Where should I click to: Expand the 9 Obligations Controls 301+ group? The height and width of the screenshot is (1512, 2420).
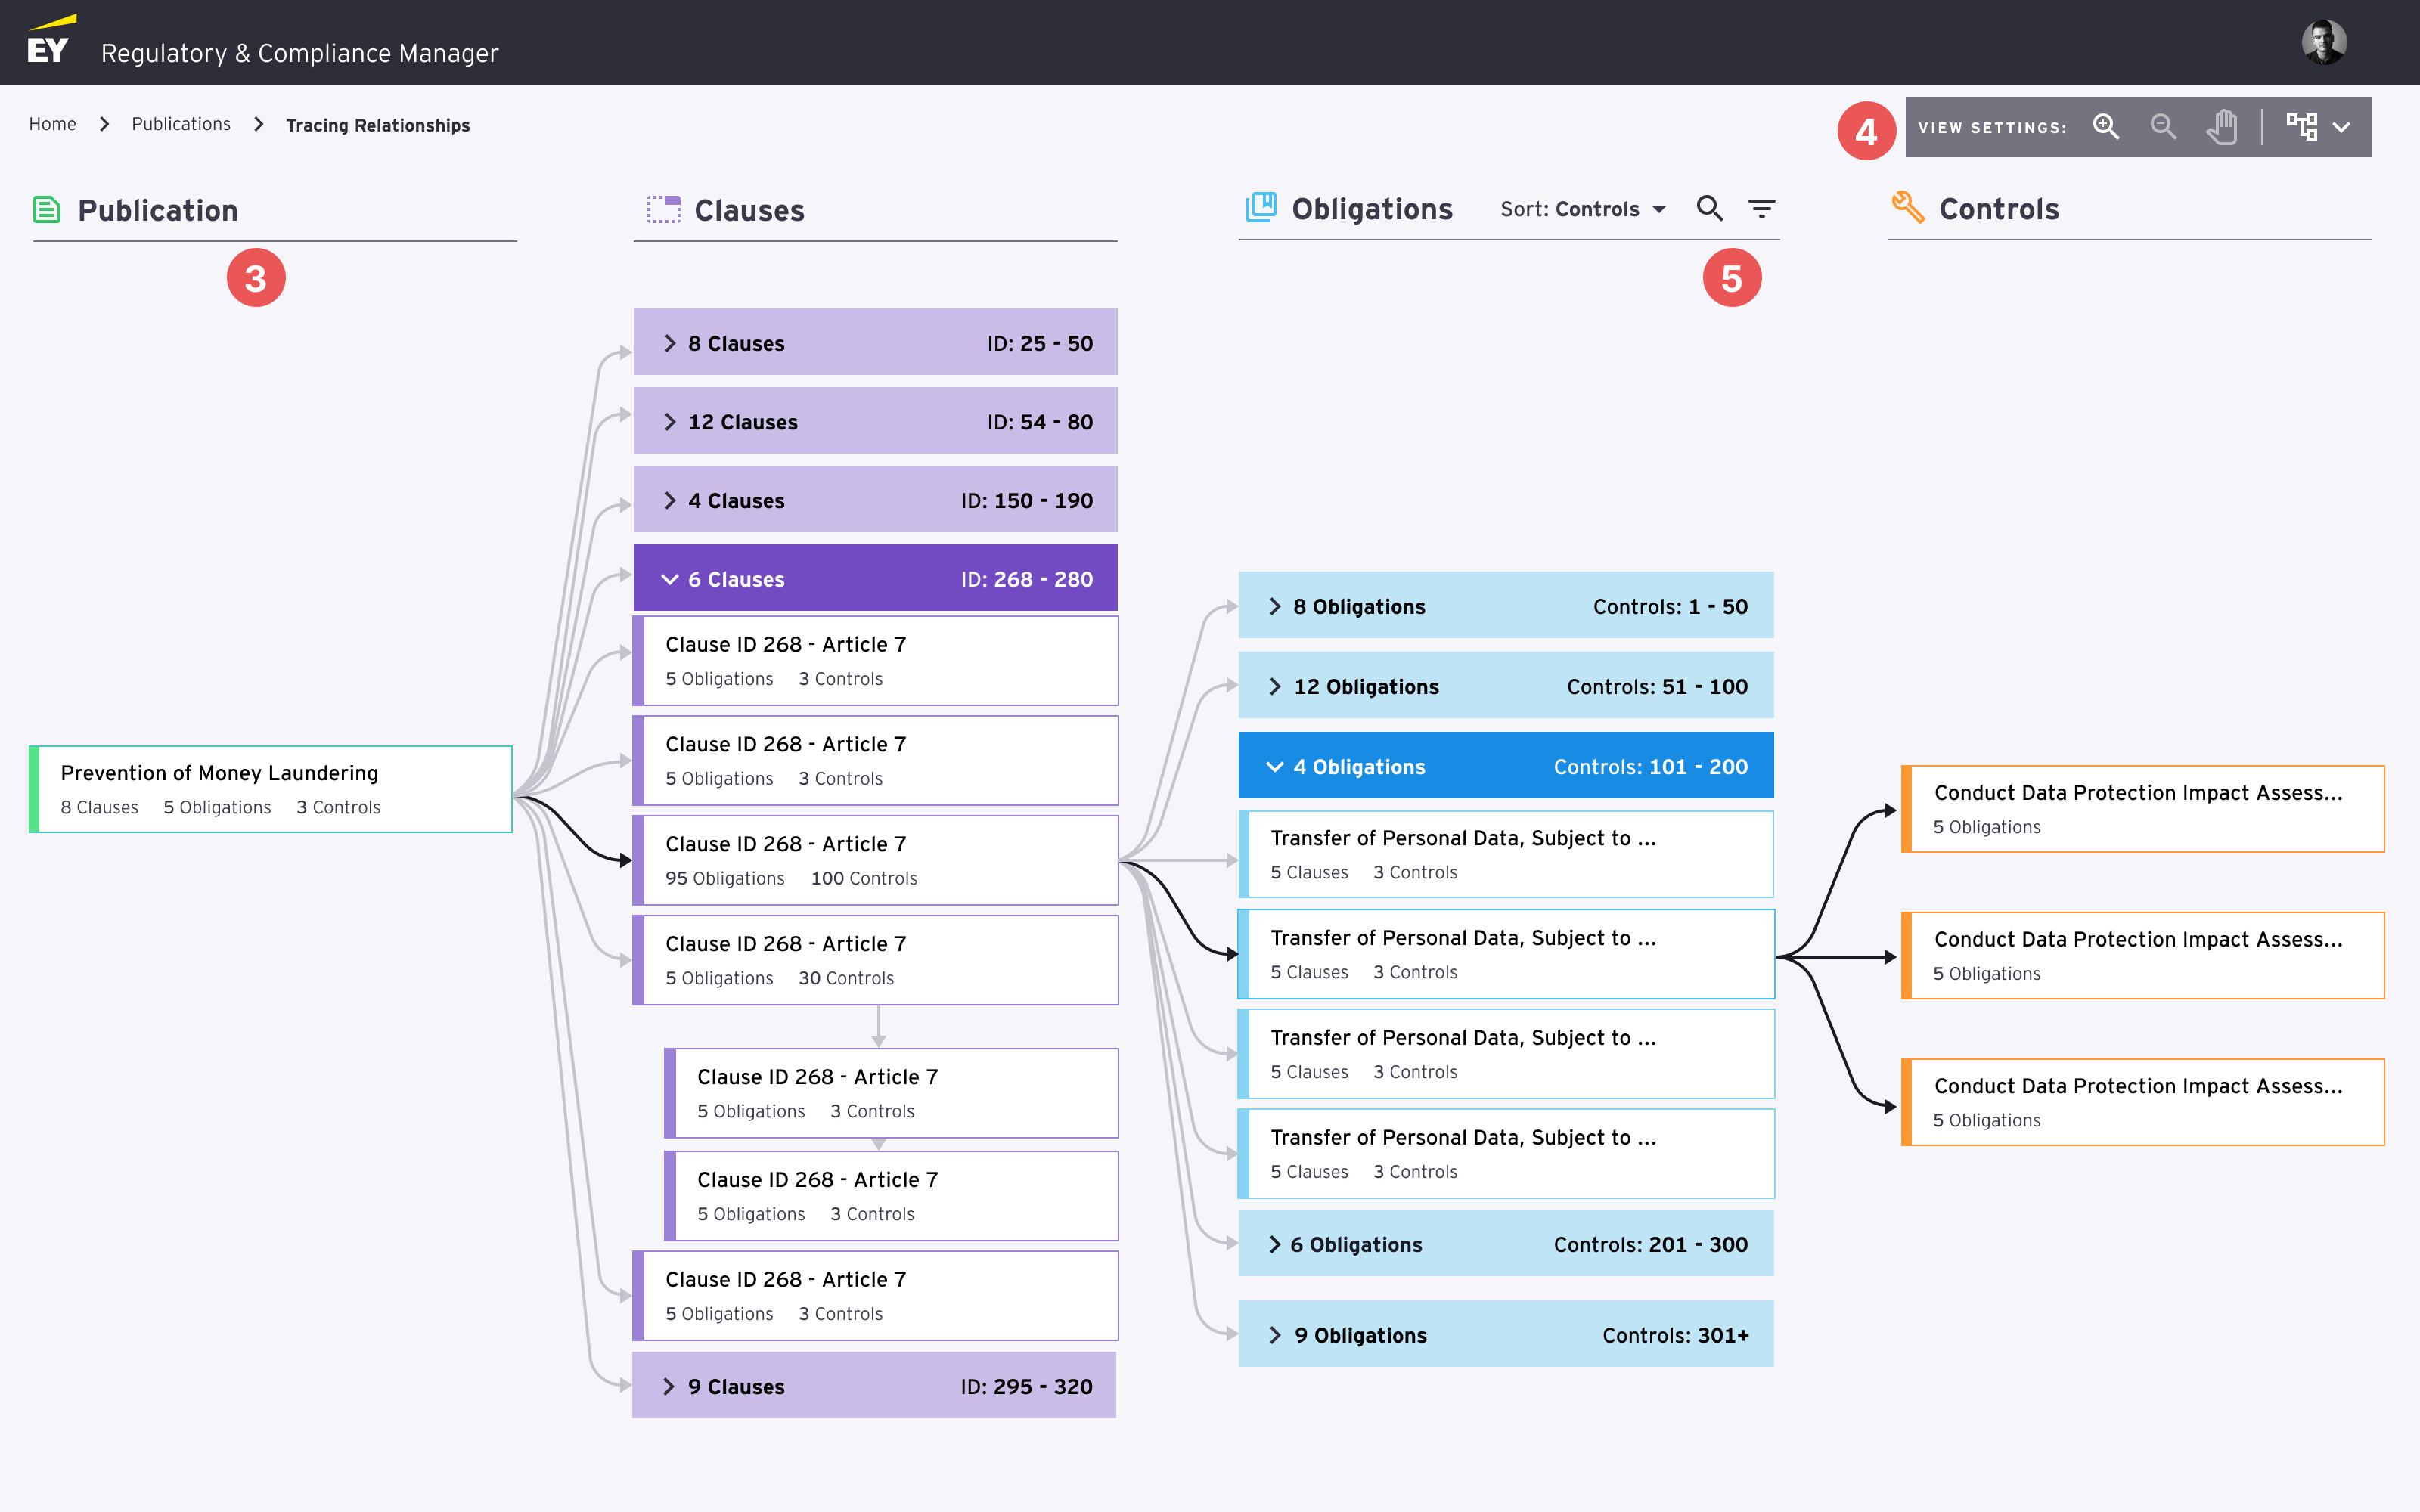pos(1275,1335)
